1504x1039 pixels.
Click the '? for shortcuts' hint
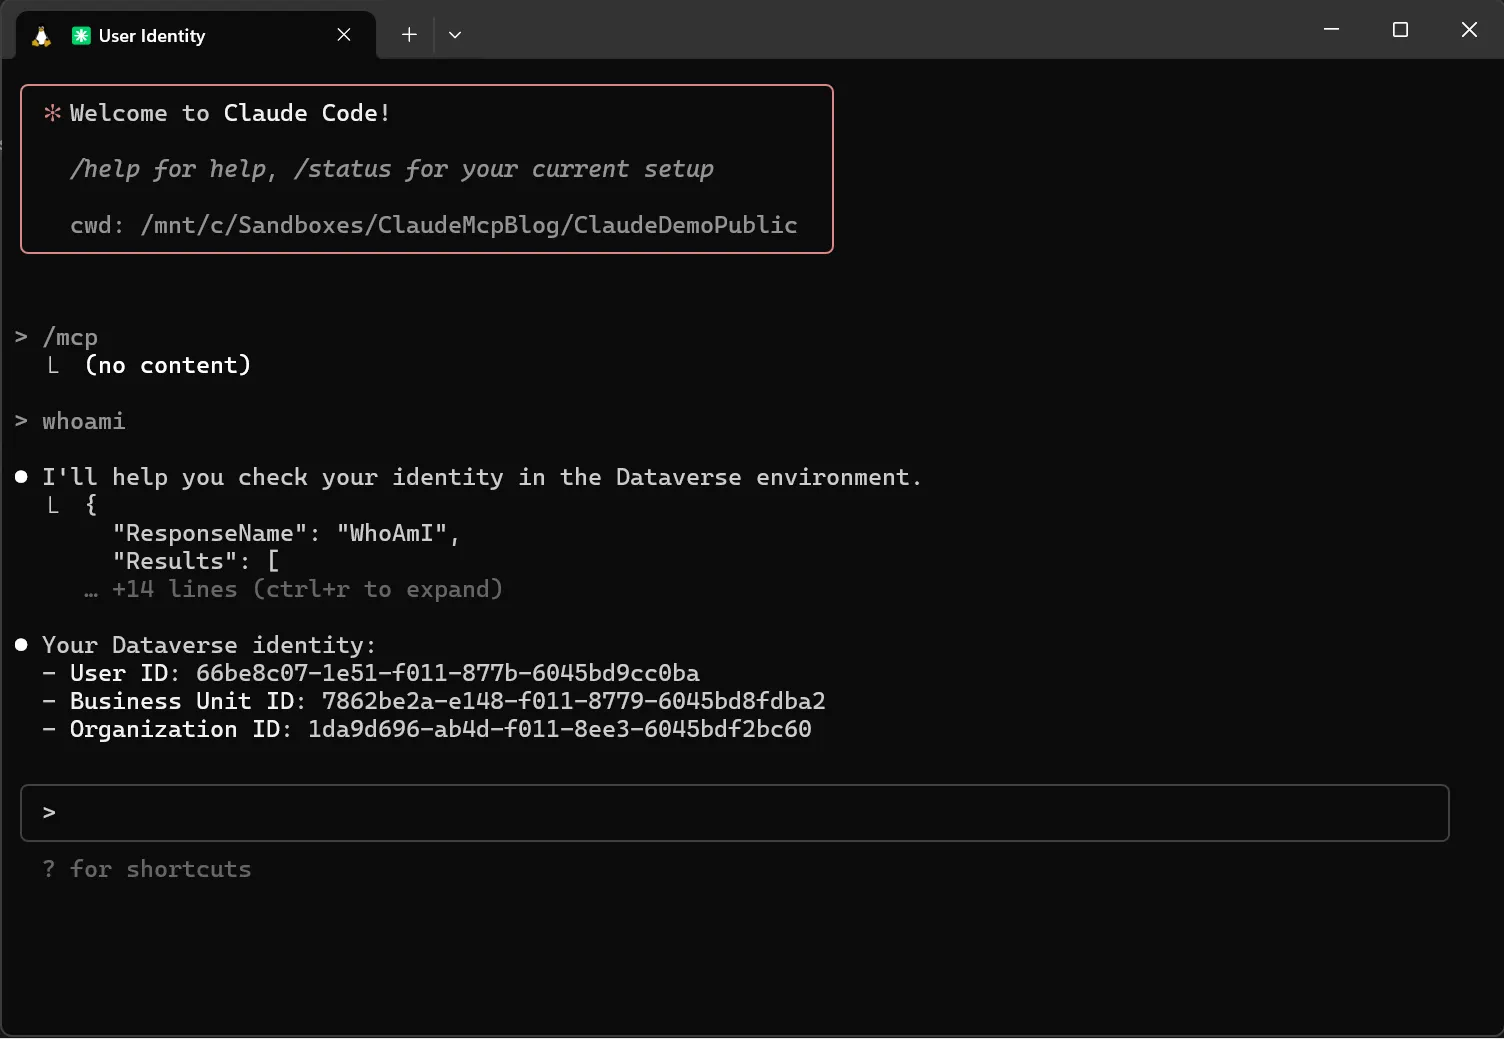(147, 869)
